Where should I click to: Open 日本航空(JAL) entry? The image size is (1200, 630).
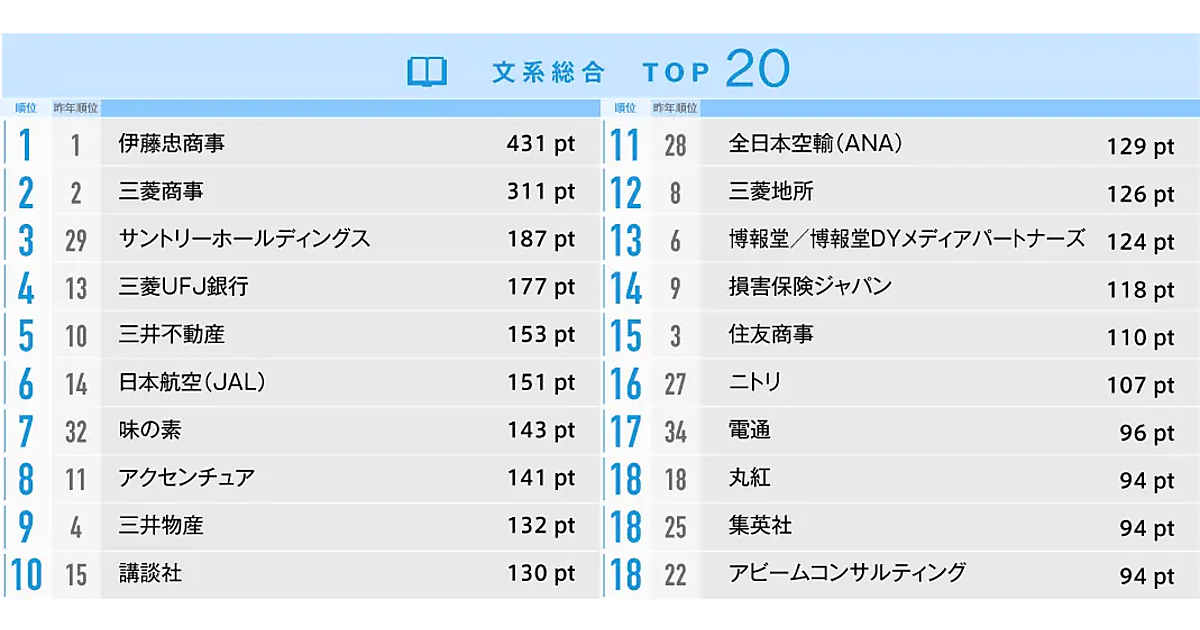coord(191,382)
